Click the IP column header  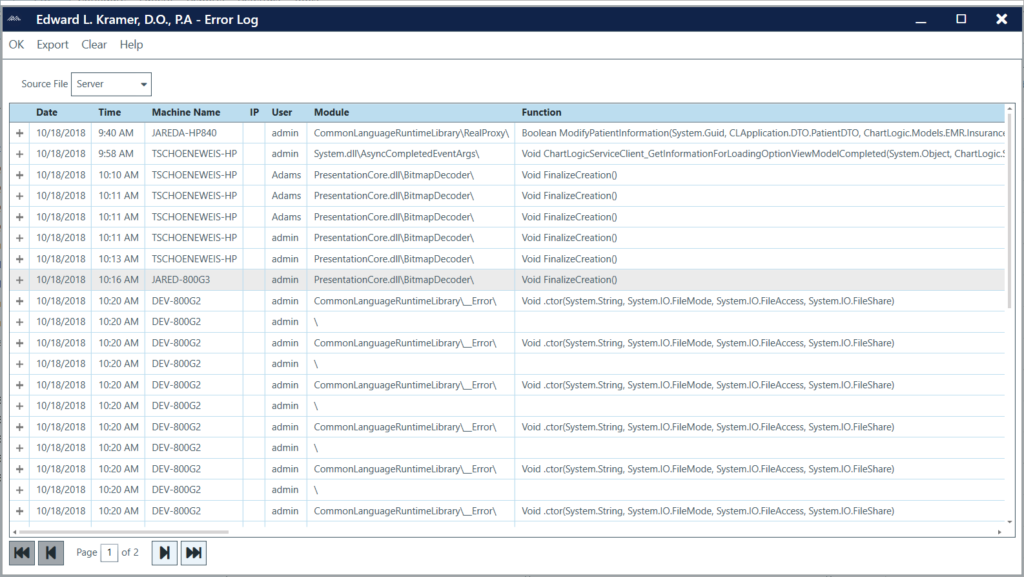coord(254,112)
